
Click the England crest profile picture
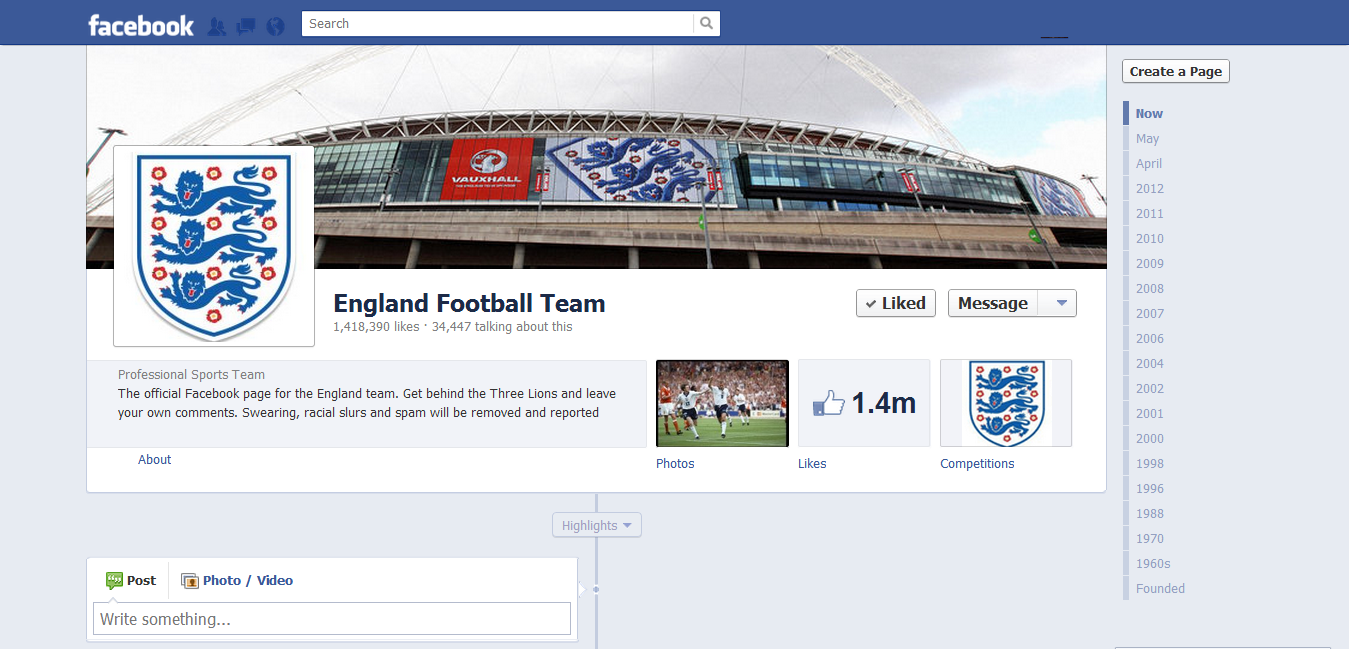click(x=214, y=246)
